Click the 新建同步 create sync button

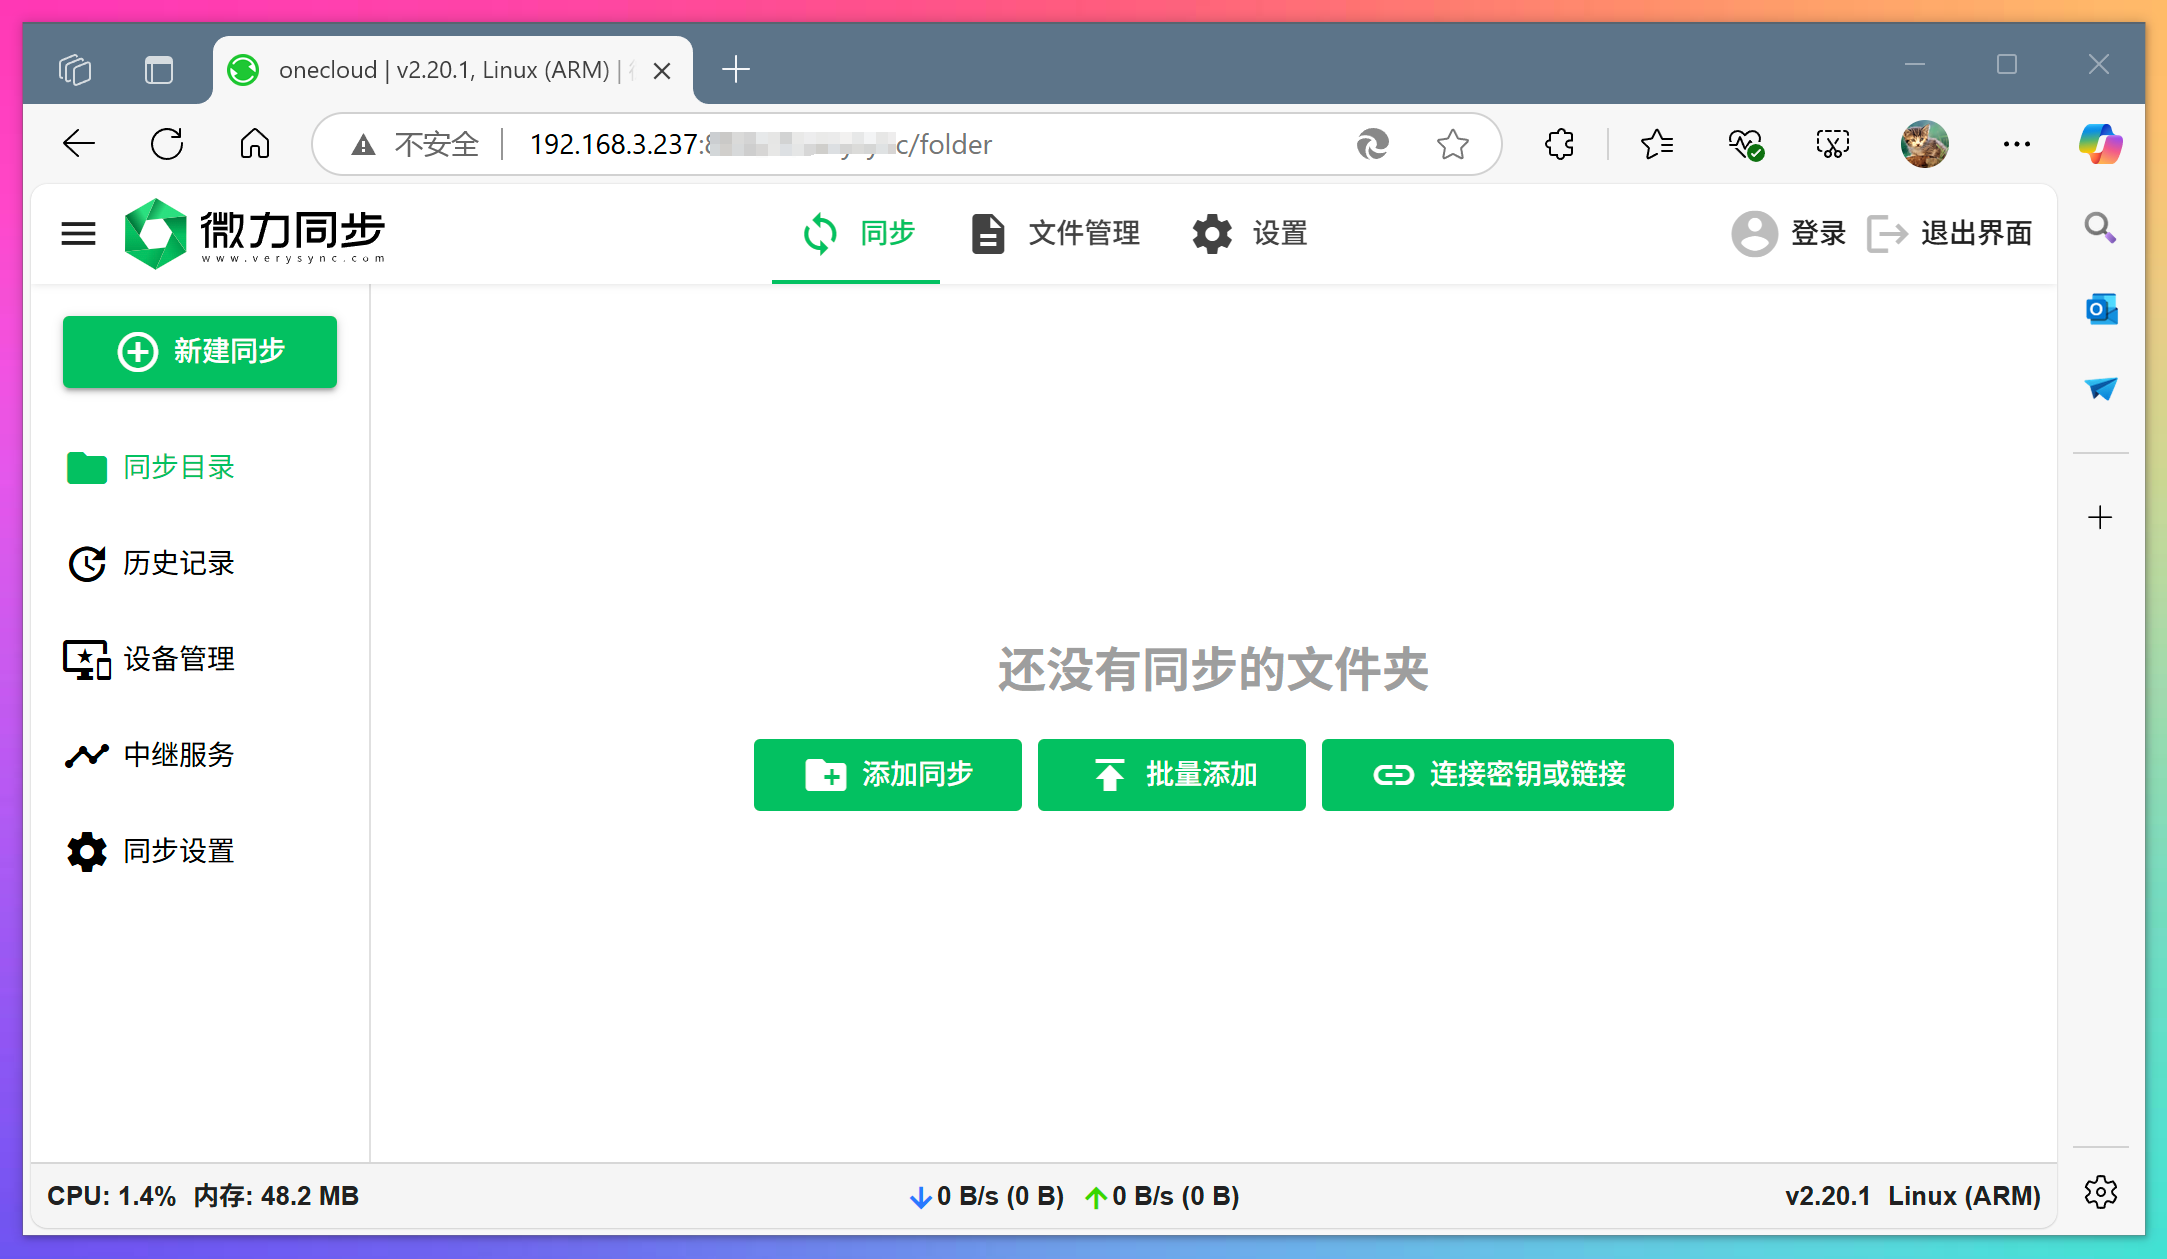click(x=200, y=351)
